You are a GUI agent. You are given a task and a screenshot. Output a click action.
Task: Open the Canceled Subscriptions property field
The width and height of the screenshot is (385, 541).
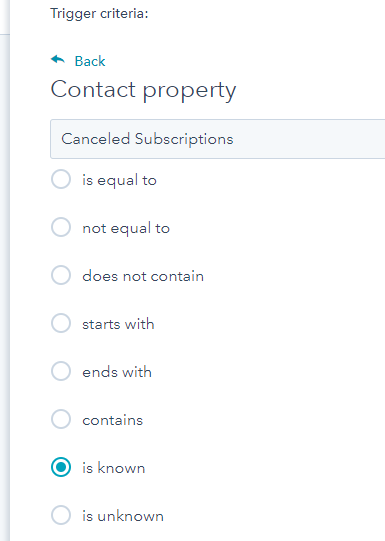click(x=218, y=139)
